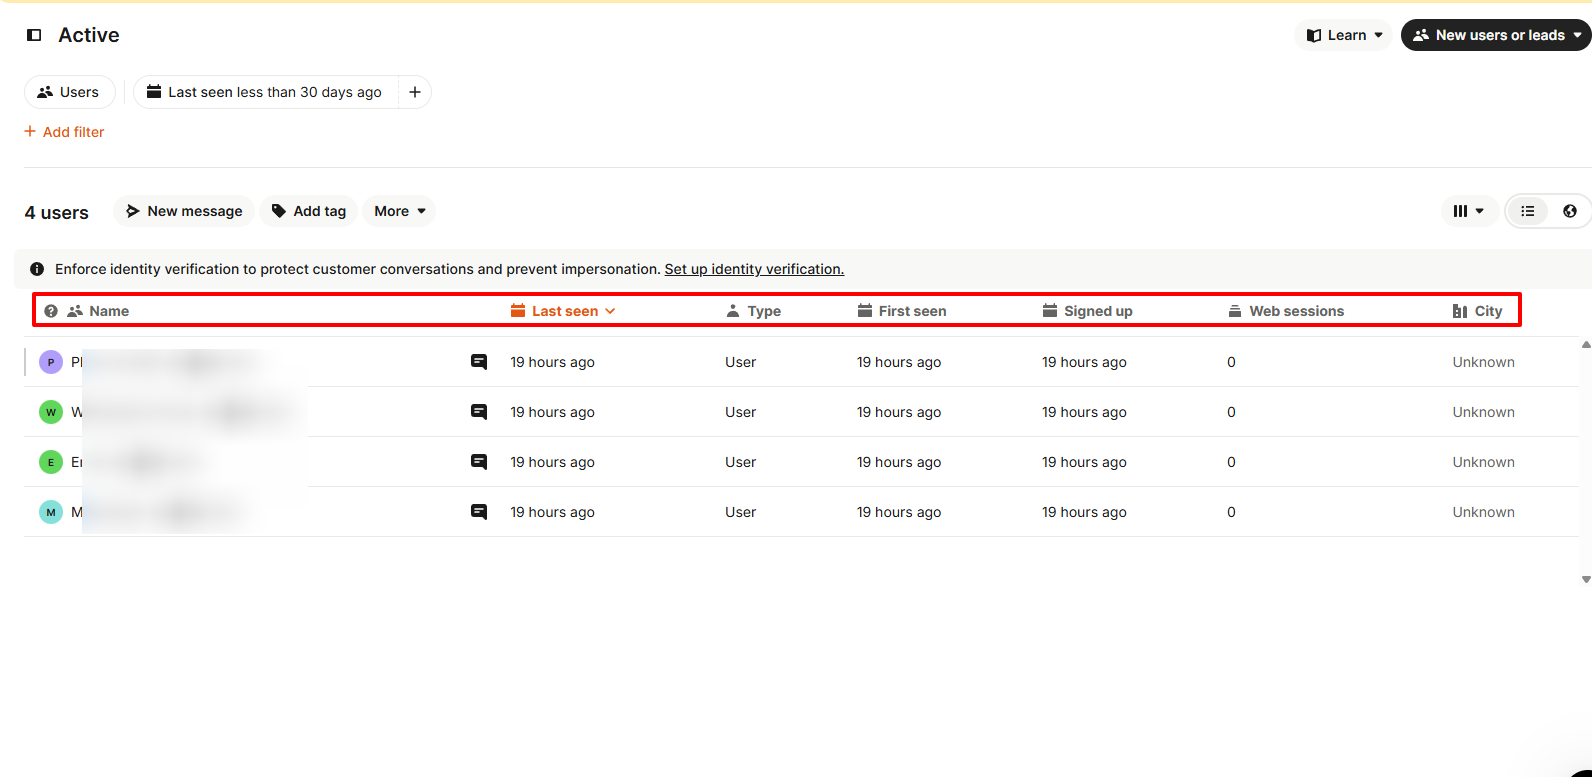Switch to list view
The width and height of the screenshot is (1592, 777).
1528,211
